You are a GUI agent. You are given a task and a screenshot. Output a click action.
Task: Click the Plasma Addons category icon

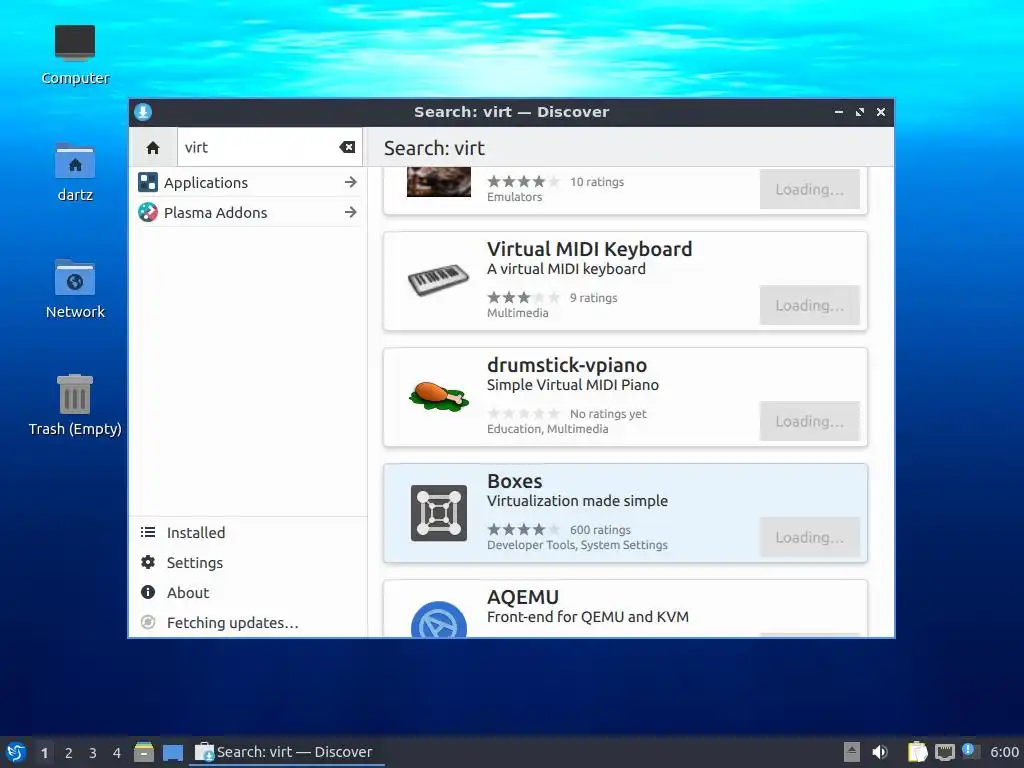[x=148, y=212]
